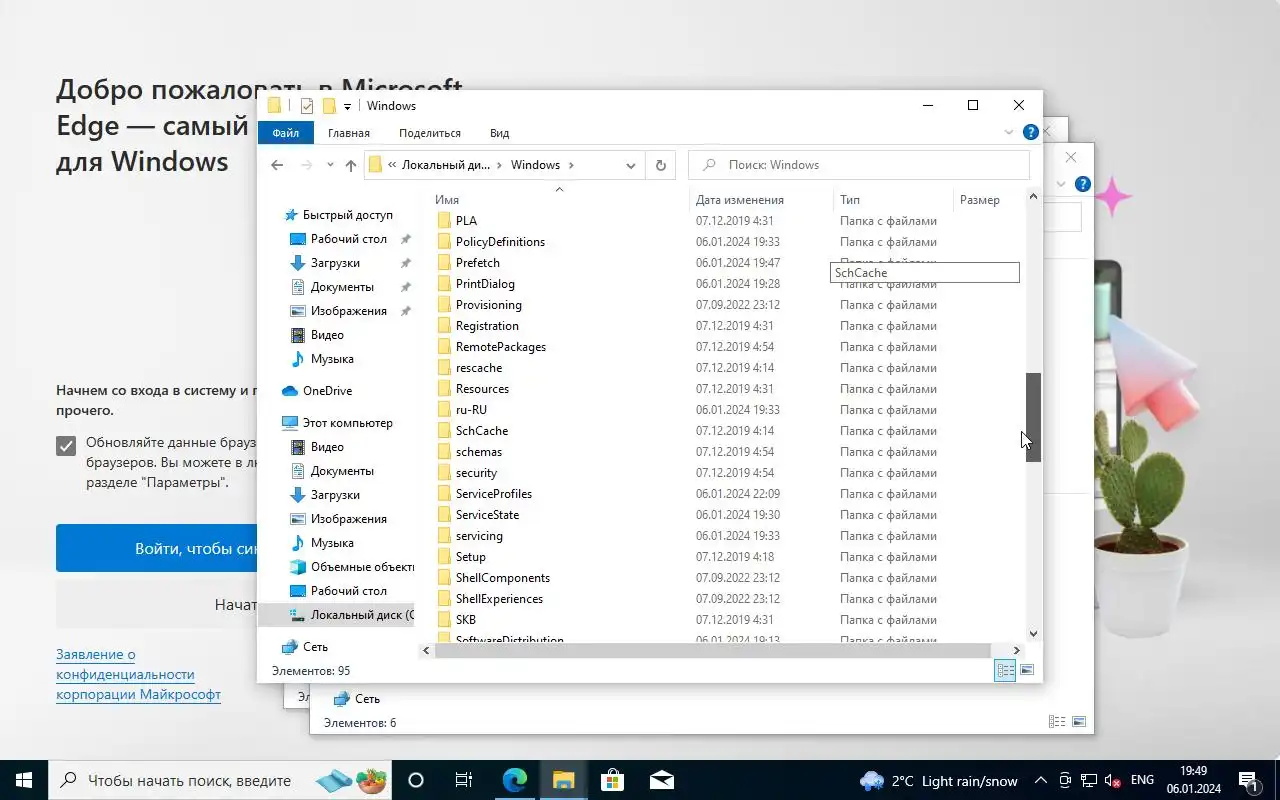Image resolution: width=1280 pixels, height=800 pixels.
Task: Open Microsoft Edge from the taskbar
Action: (514, 780)
